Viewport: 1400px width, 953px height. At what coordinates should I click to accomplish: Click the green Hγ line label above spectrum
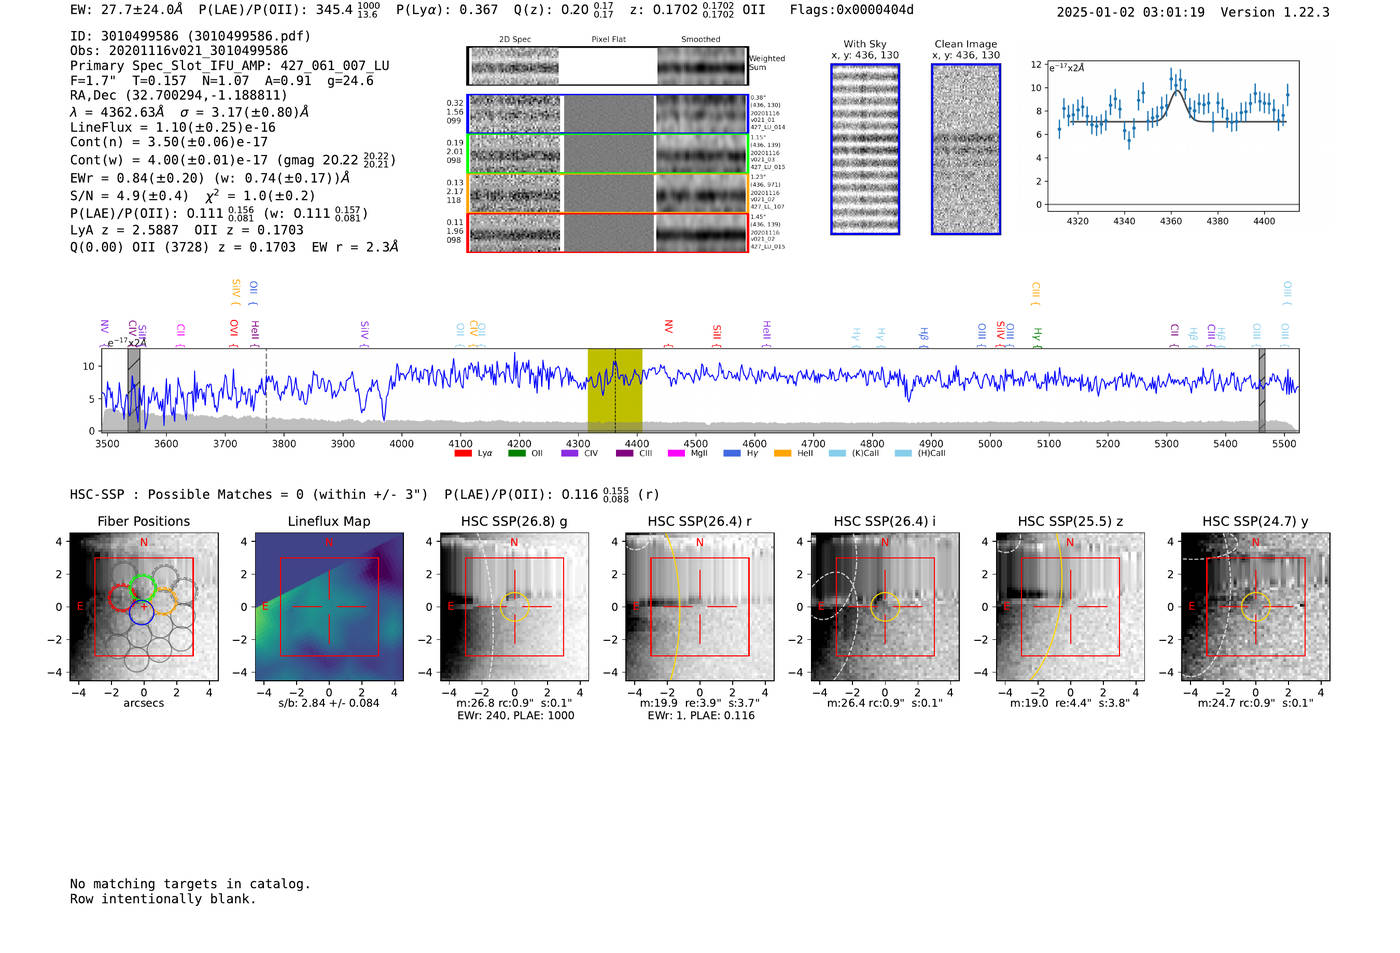coord(1037,337)
